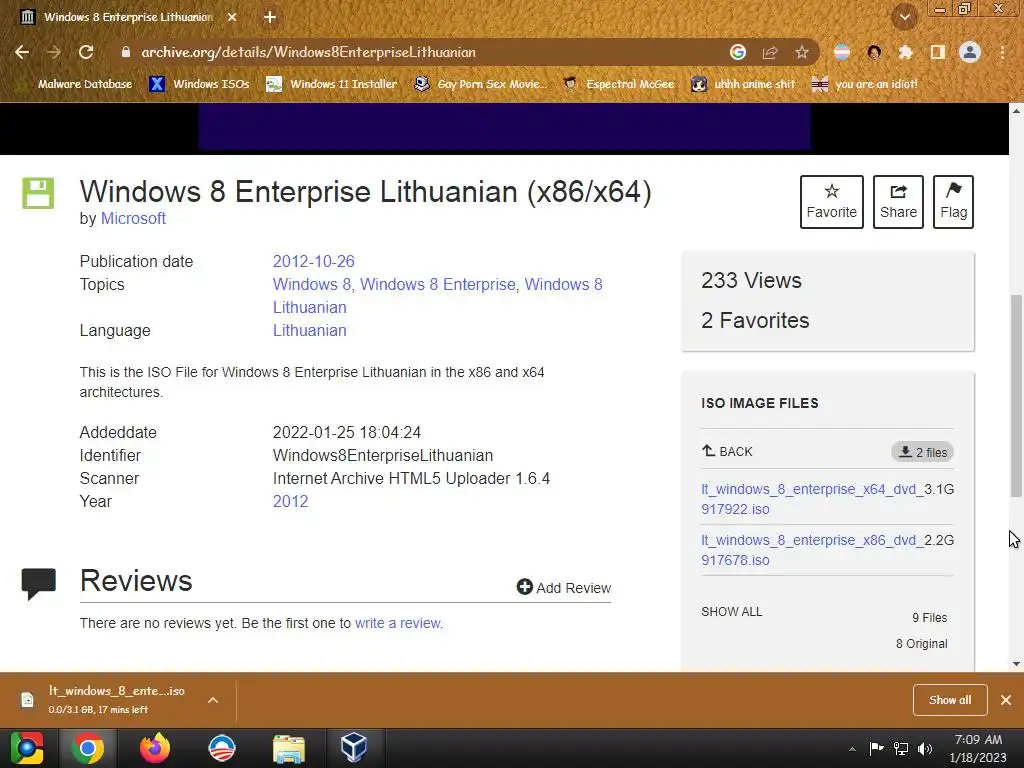Click Show all downloads button
This screenshot has height=768, width=1024.
point(950,700)
